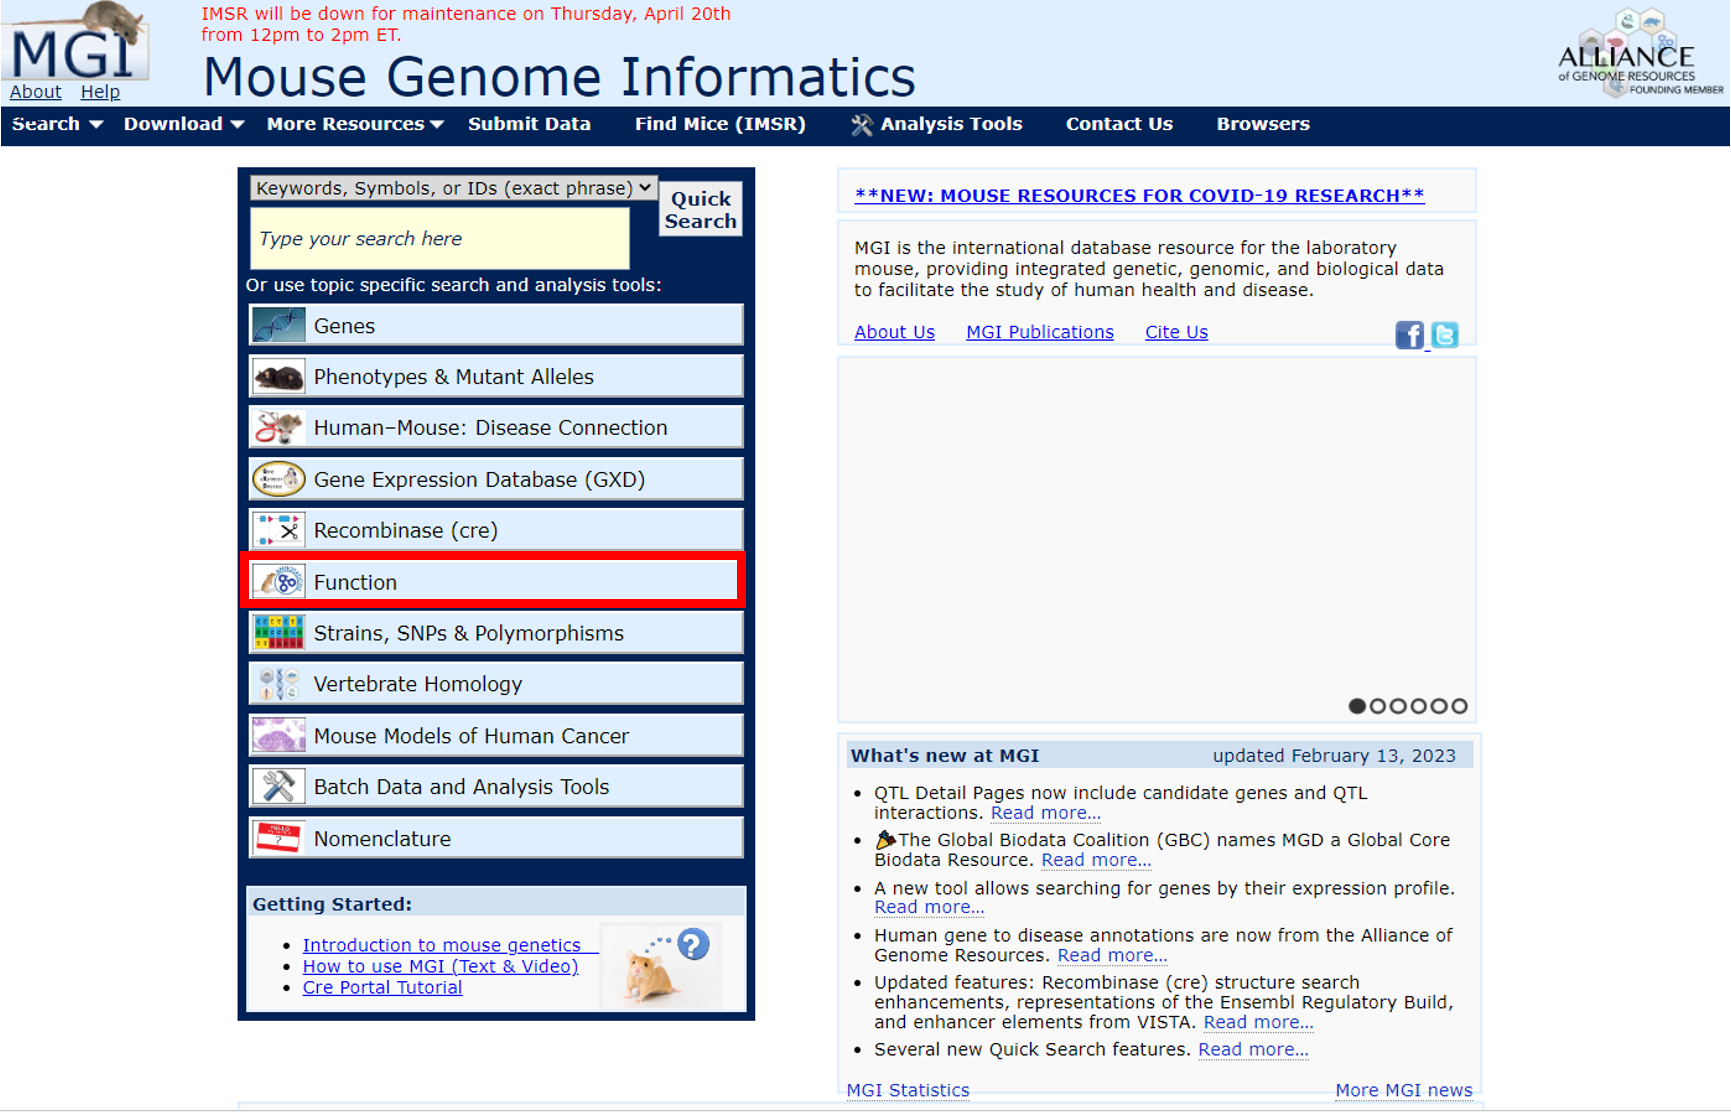Screen dimensions: 1731x1112
Task: Click the Analysis Tools wrench icon in navbar
Action: pyautogui.click(x=861, y=125)
